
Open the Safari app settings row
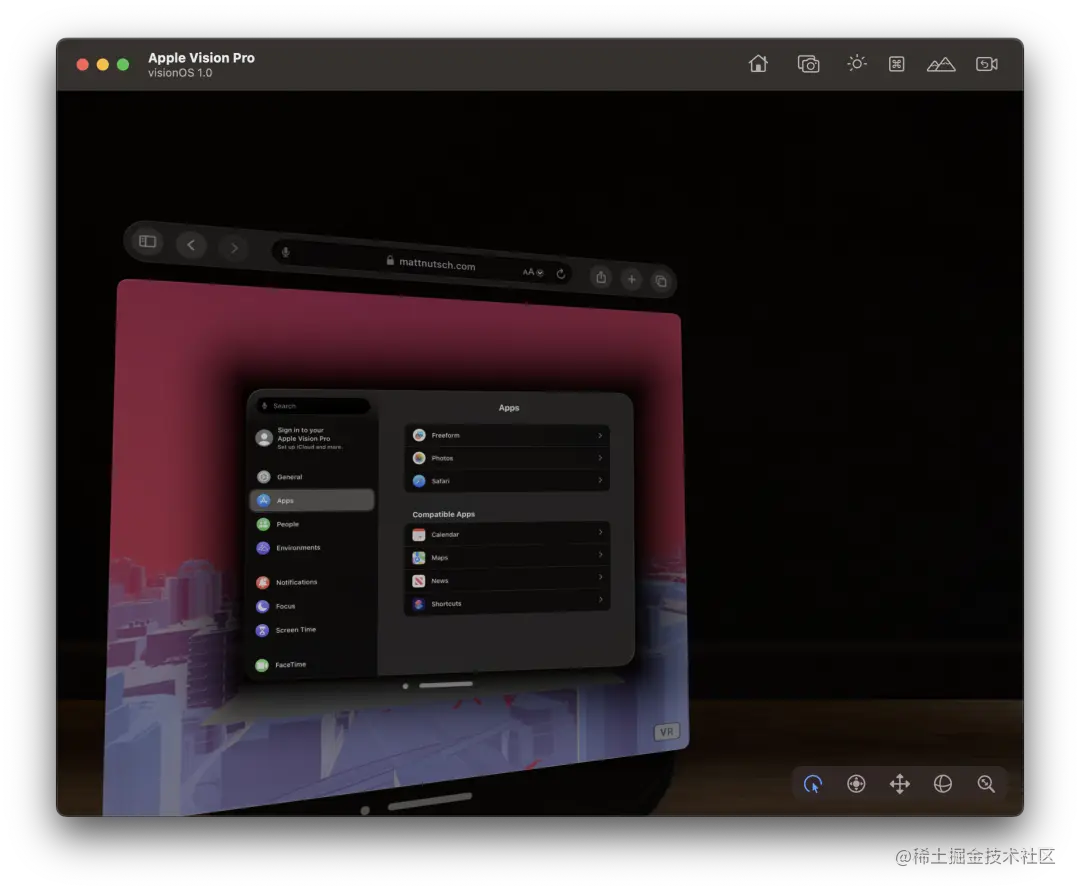[507, 481]
